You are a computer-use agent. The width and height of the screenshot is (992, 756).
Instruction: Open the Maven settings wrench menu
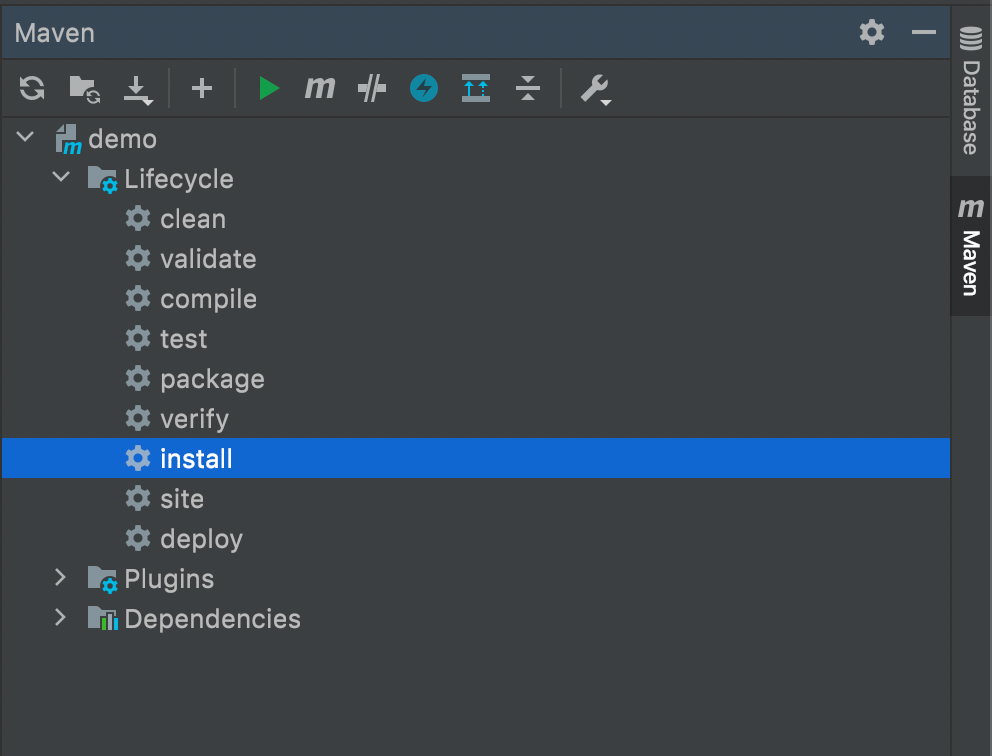595,90
